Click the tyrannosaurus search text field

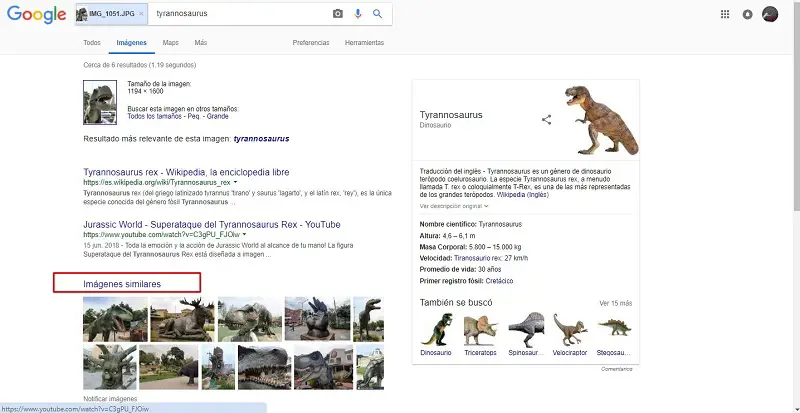[240, 14]
